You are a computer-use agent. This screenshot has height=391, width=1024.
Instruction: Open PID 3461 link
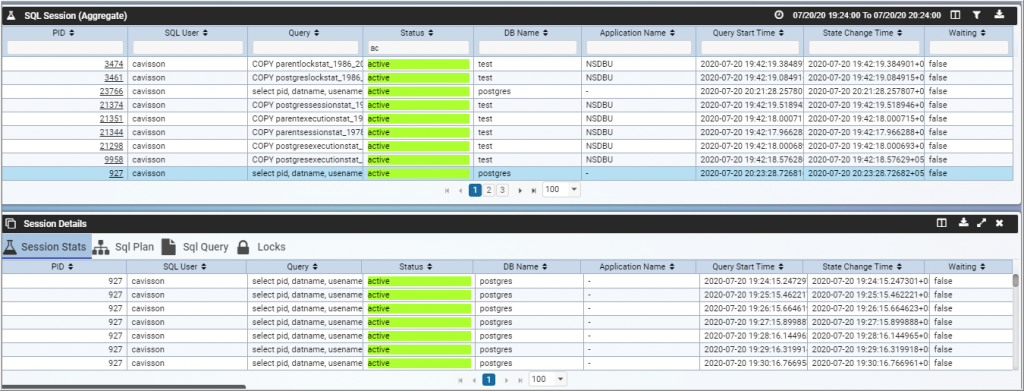point(114,78)
